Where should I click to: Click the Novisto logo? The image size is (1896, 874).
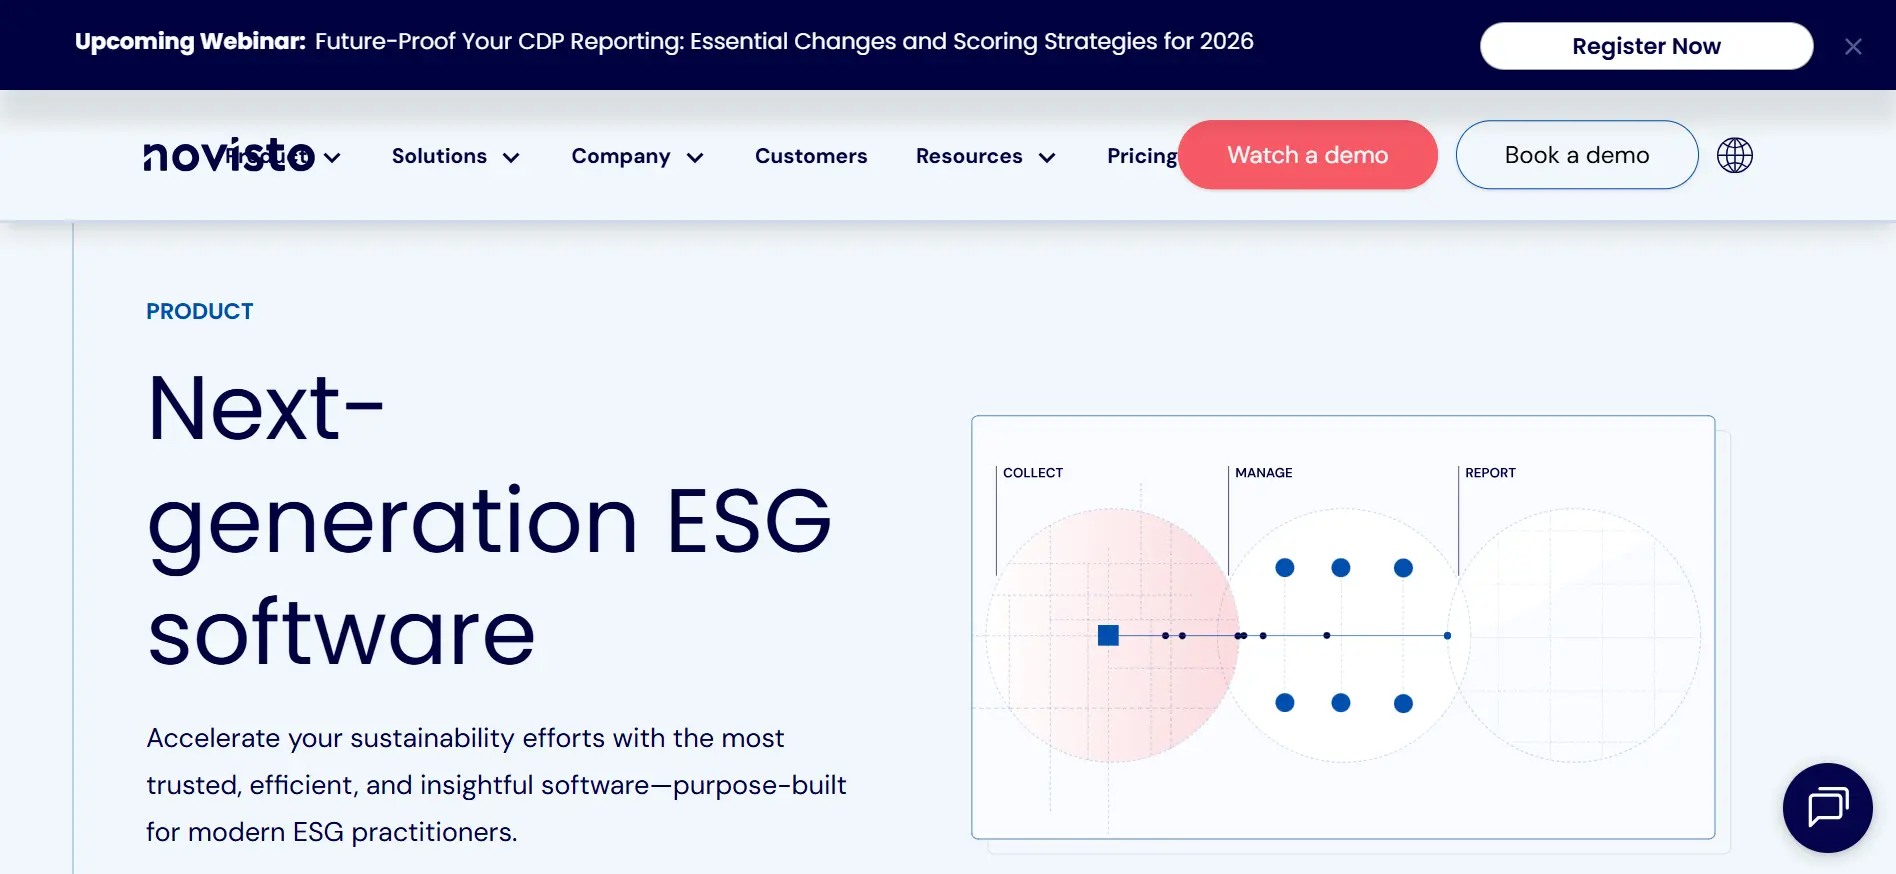(229, 155)
